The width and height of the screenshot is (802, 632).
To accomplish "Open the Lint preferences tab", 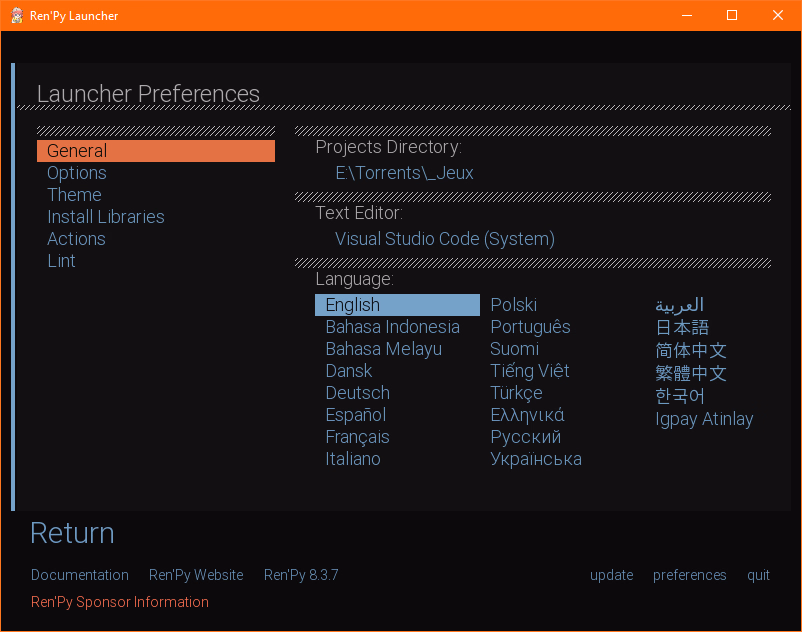I will coord(61,261).
